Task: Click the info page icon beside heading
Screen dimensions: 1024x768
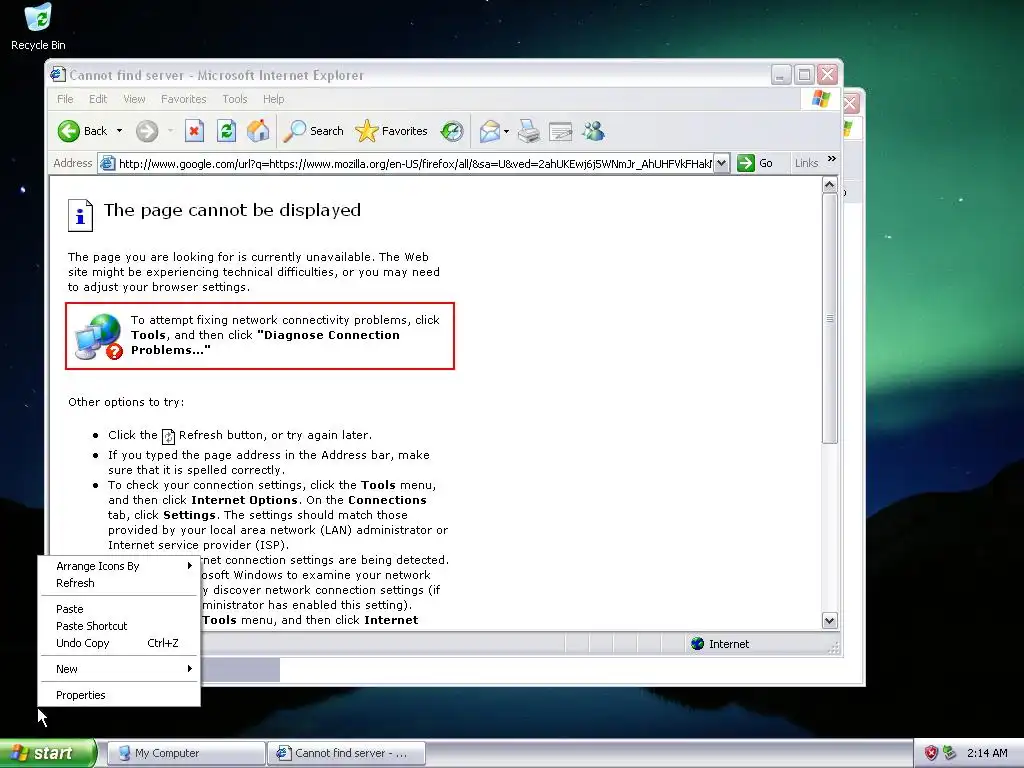Action: pos(80,215)
